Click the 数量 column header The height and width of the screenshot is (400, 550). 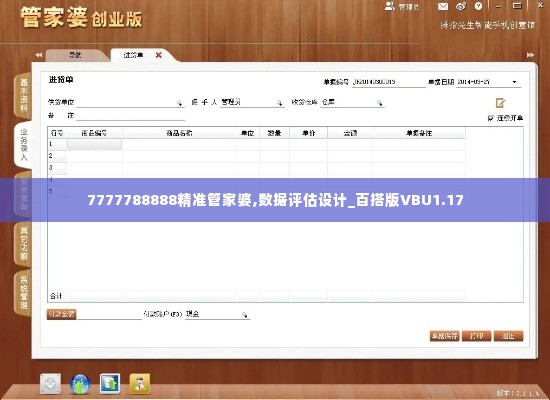pyautogui.click(x=274, y=133)
